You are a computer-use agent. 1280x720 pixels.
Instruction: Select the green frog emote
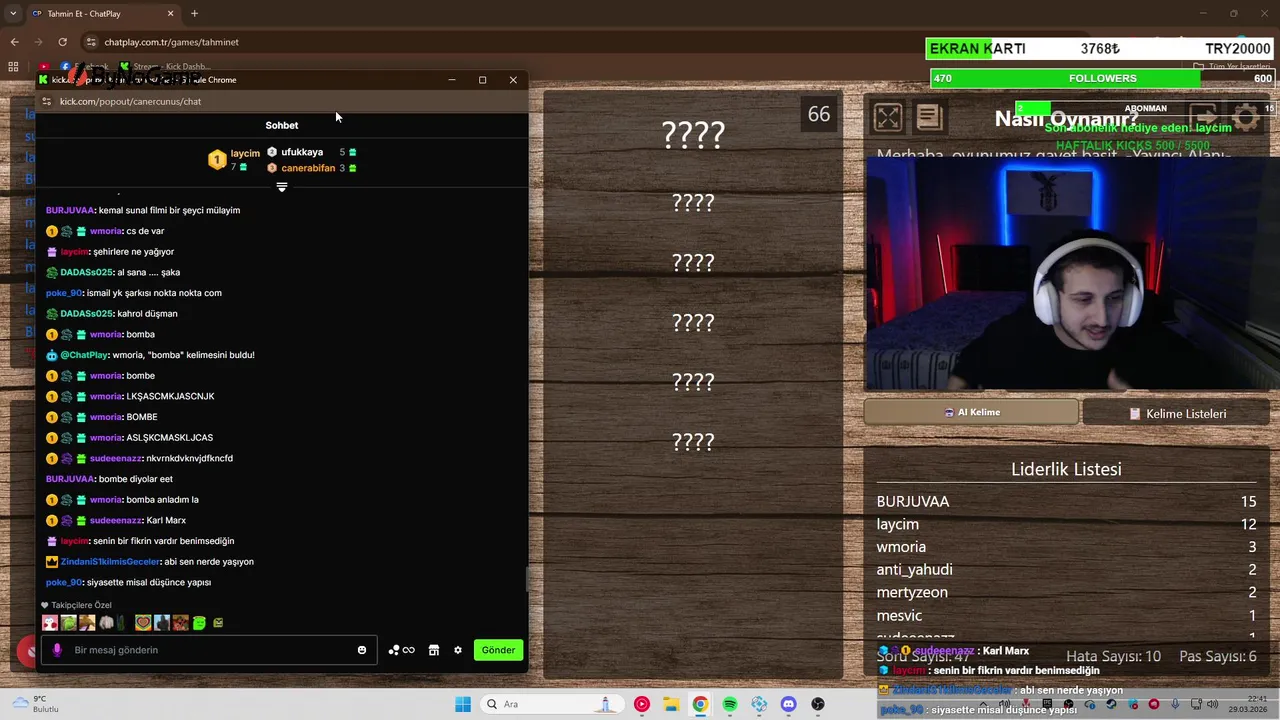pos(68,623)
